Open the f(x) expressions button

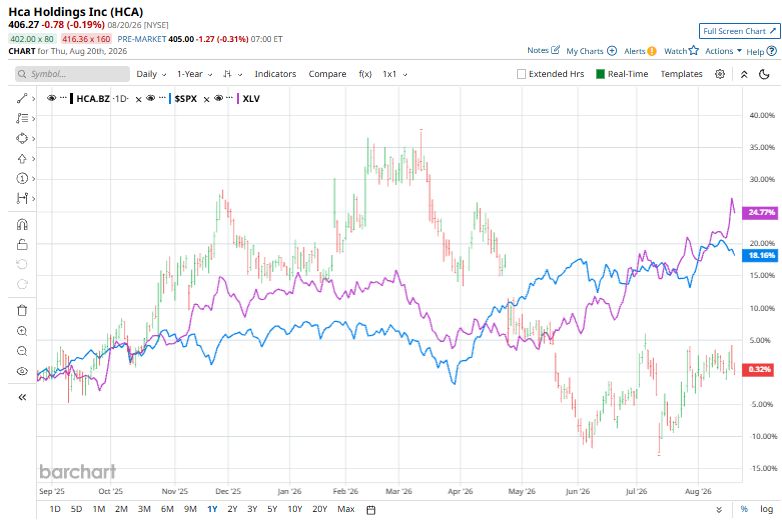pyautogui.click(x=365, y=74)
